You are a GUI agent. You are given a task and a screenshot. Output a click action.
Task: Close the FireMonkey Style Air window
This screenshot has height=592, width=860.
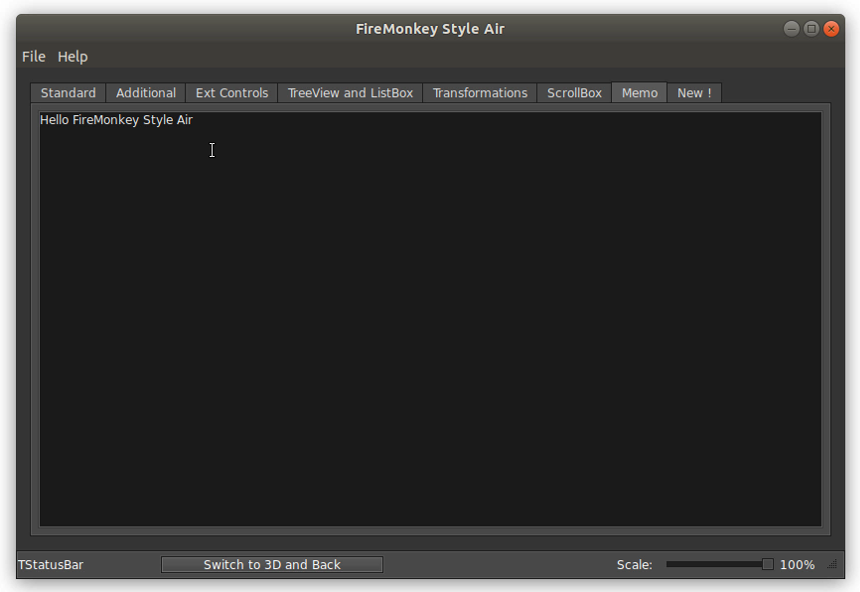[831, 29]
